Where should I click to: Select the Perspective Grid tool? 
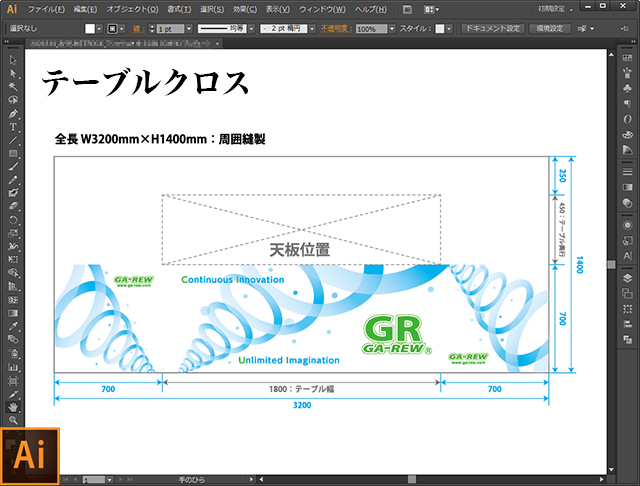coord(13,286)
